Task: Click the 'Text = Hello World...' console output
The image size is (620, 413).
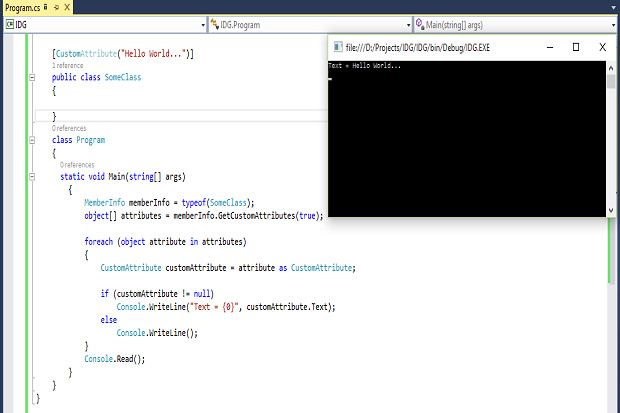Action: click(364, 66)
